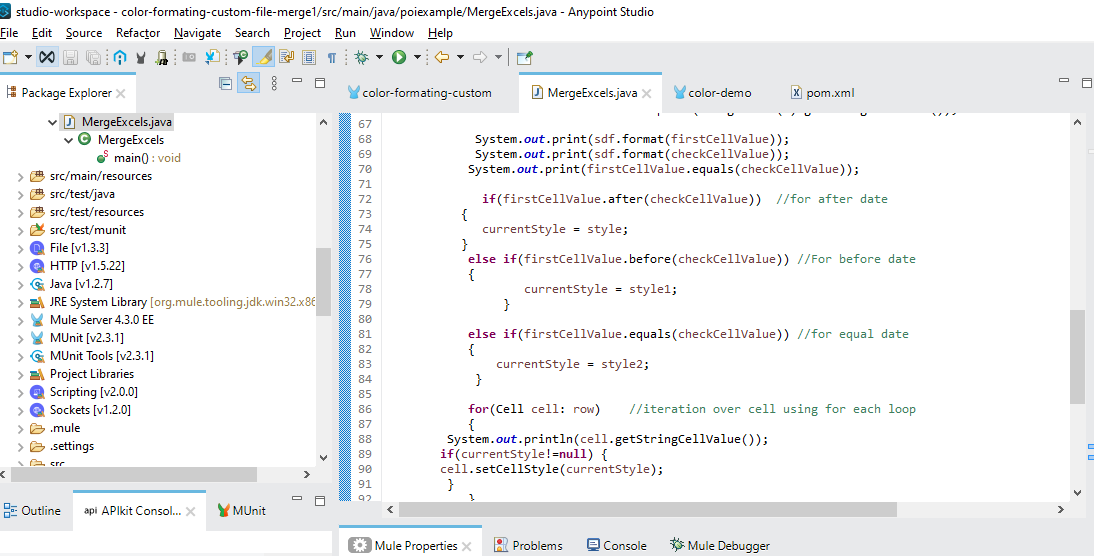
Task: Click the Debug bug icon in toolbar
Action: point(362,57)
